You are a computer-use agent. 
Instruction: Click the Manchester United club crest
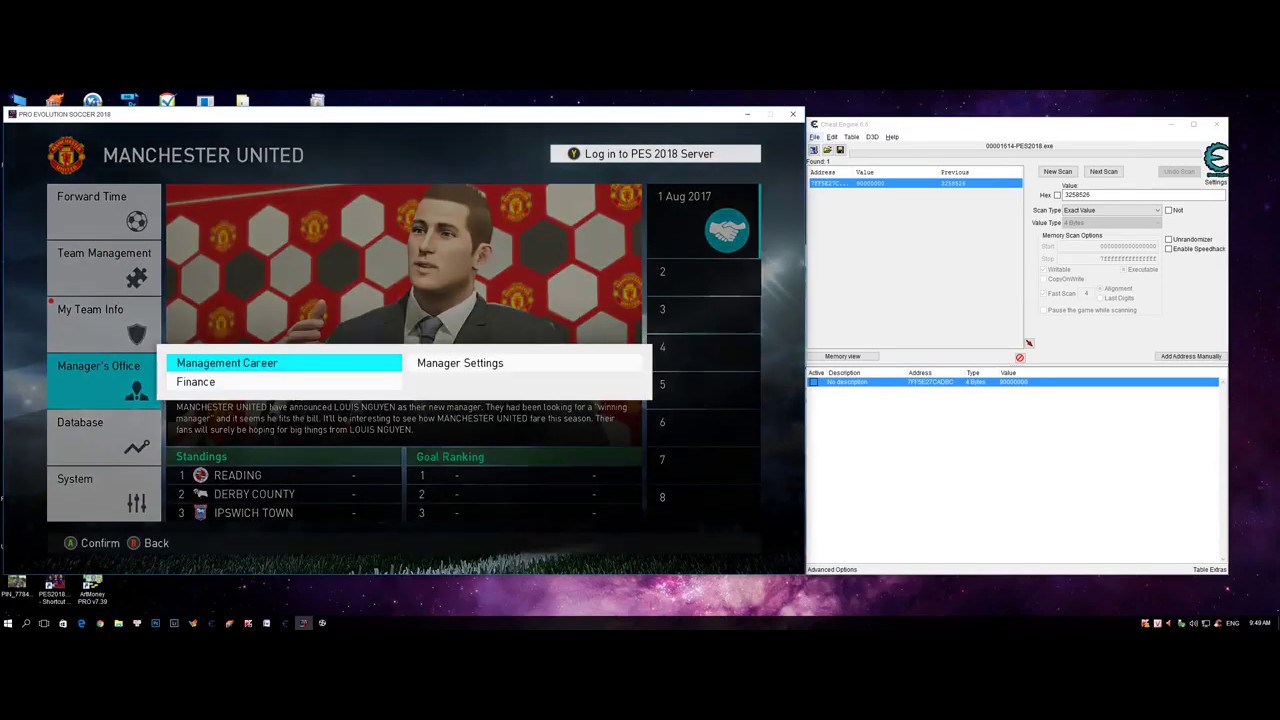pyautogui.click(x=67, y=155)
